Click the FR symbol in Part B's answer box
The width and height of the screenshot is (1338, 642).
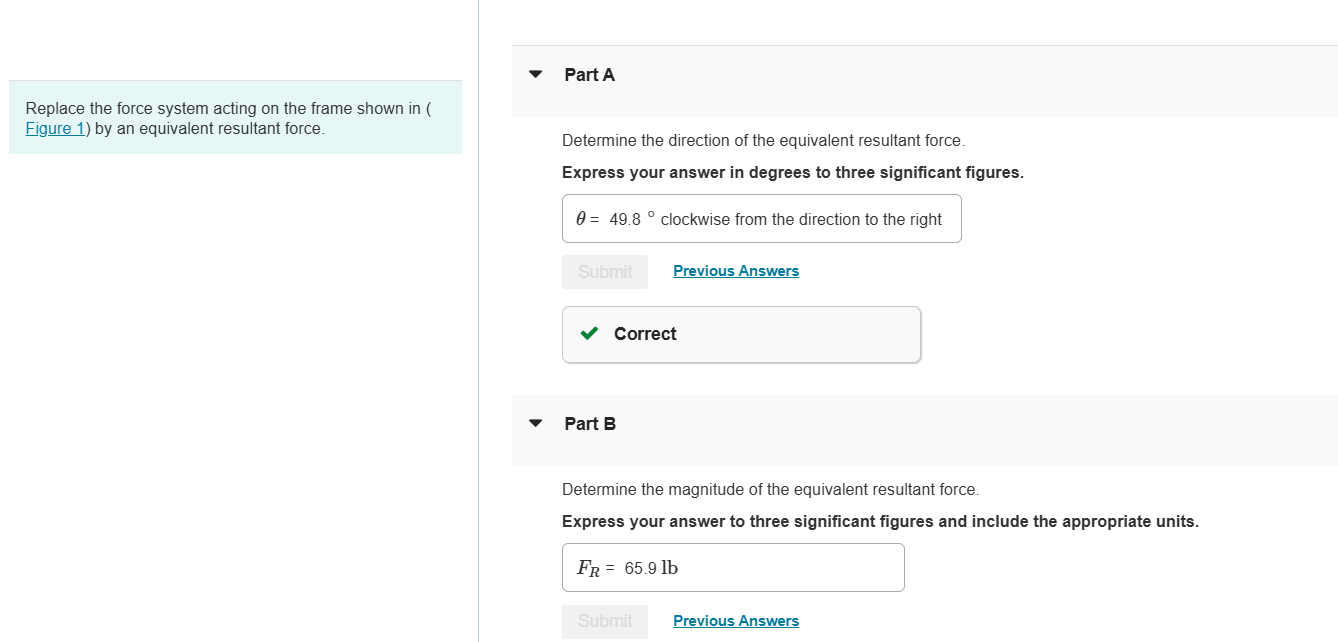coord(586,566)
